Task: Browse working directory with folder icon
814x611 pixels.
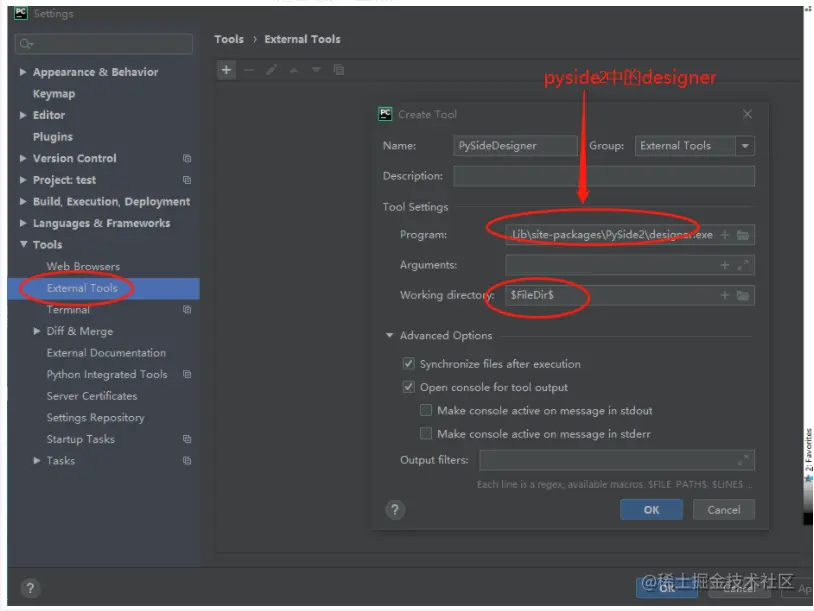Action: pyautogui.click(x=743, y=295)
